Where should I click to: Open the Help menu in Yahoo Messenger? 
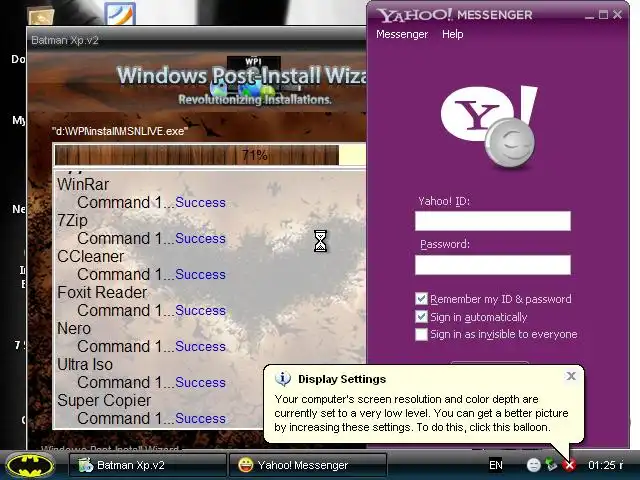pos(453,34)
